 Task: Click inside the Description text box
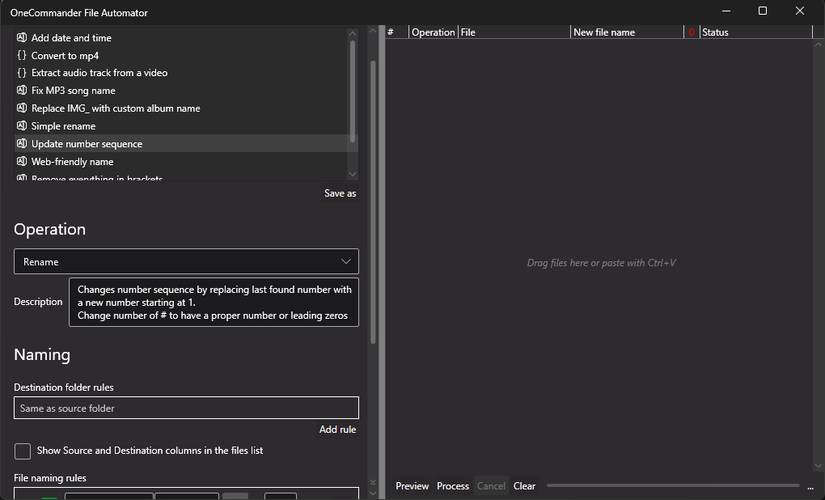214,302
